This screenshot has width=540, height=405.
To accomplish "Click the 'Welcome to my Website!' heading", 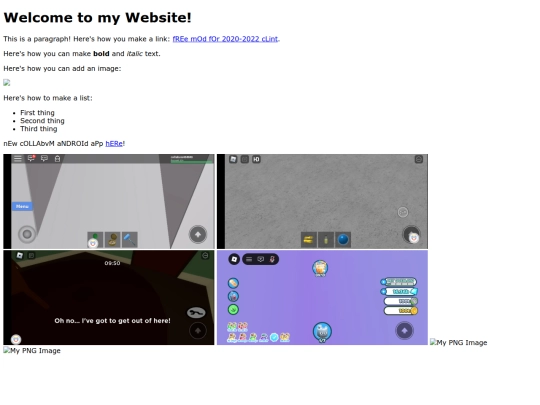I will [x=97, y=18].
